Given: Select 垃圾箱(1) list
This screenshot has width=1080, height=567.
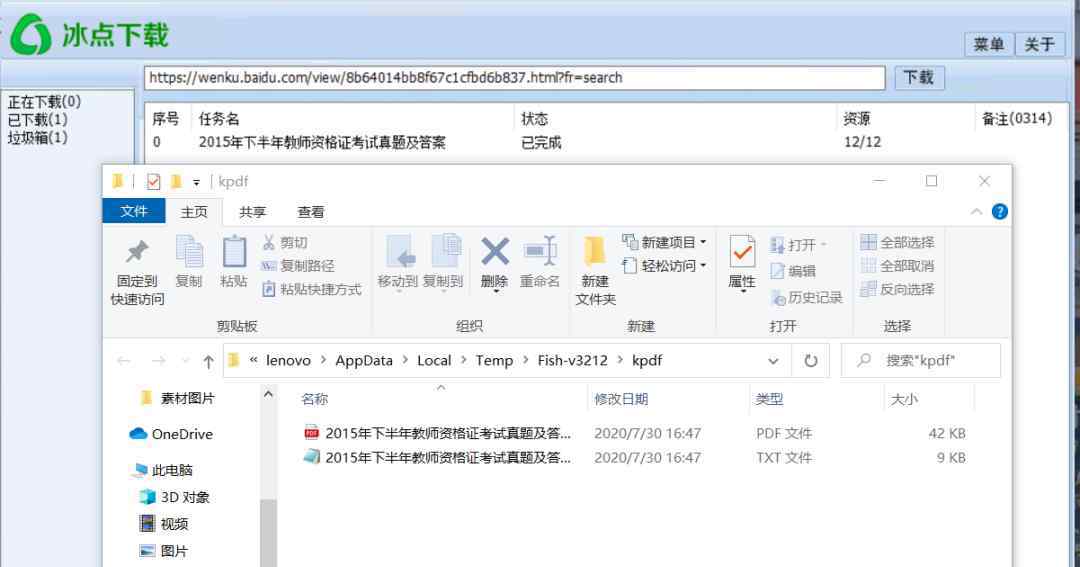Looking at the screenshot, I should pos(37,137).
